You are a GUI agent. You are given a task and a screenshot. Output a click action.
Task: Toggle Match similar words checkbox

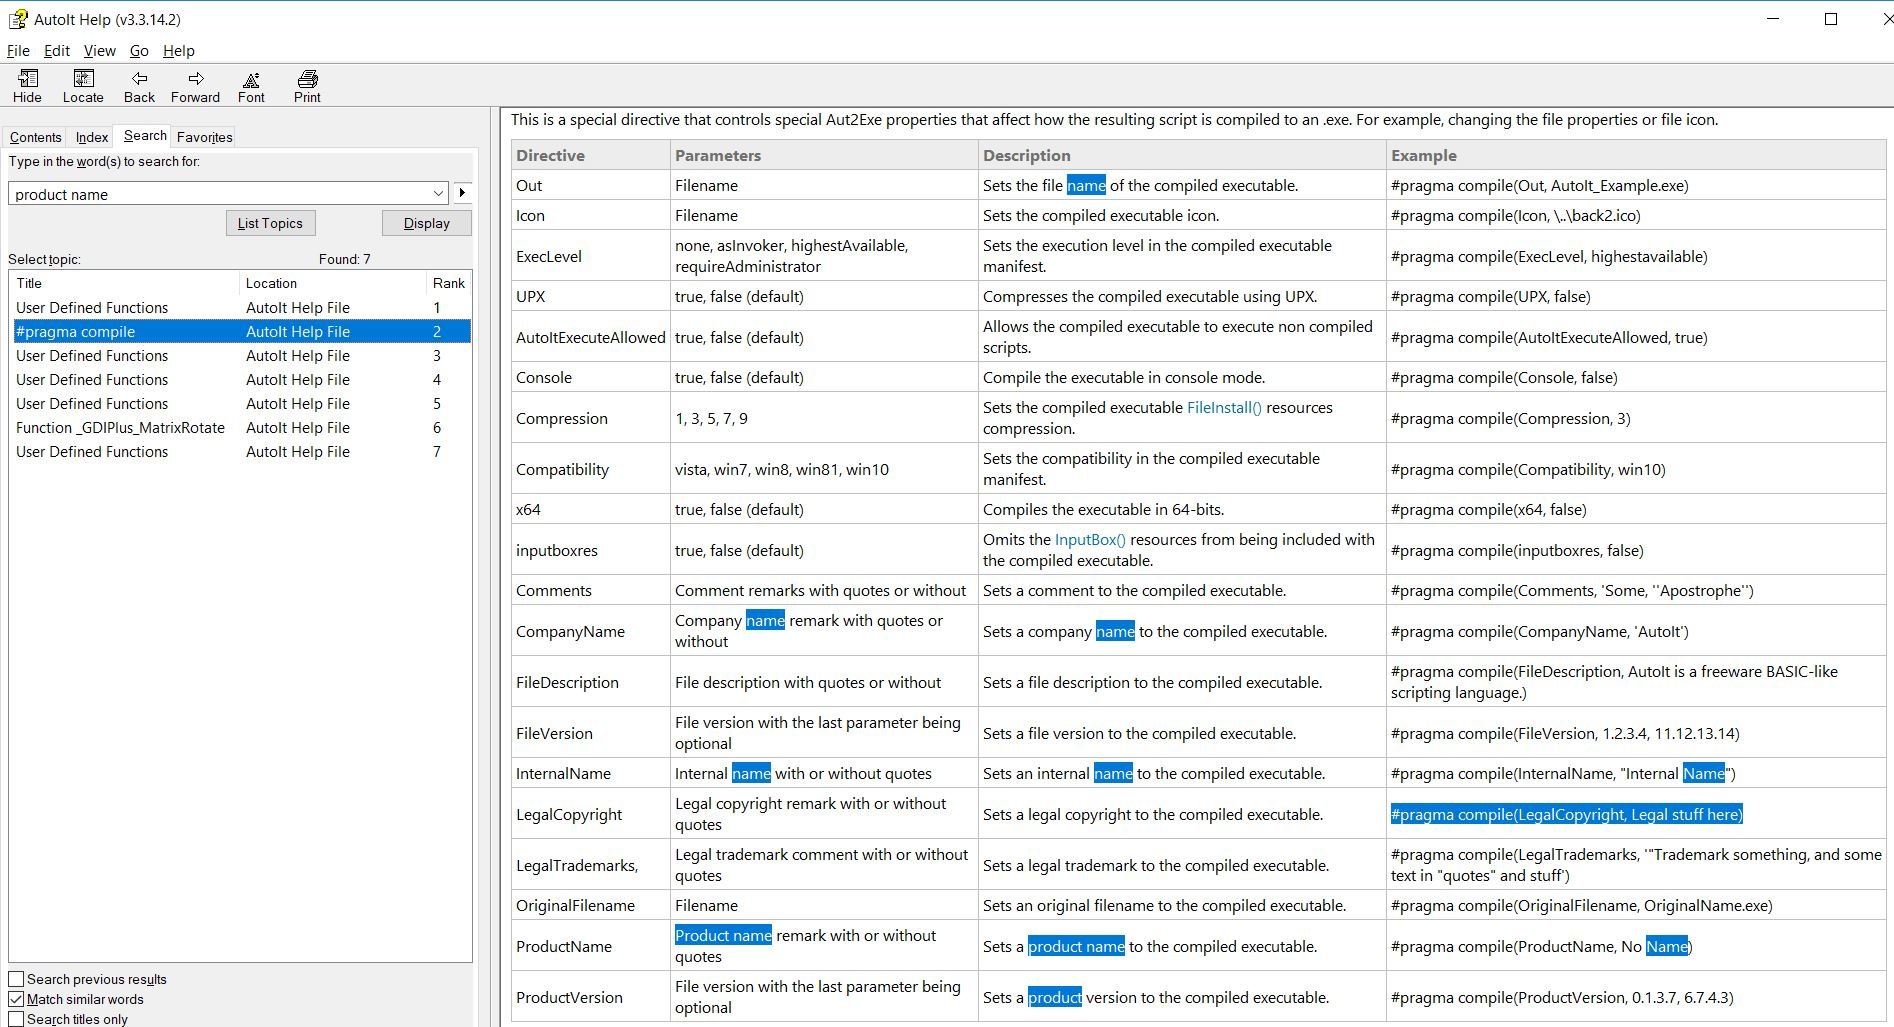(x=16, y=999)
